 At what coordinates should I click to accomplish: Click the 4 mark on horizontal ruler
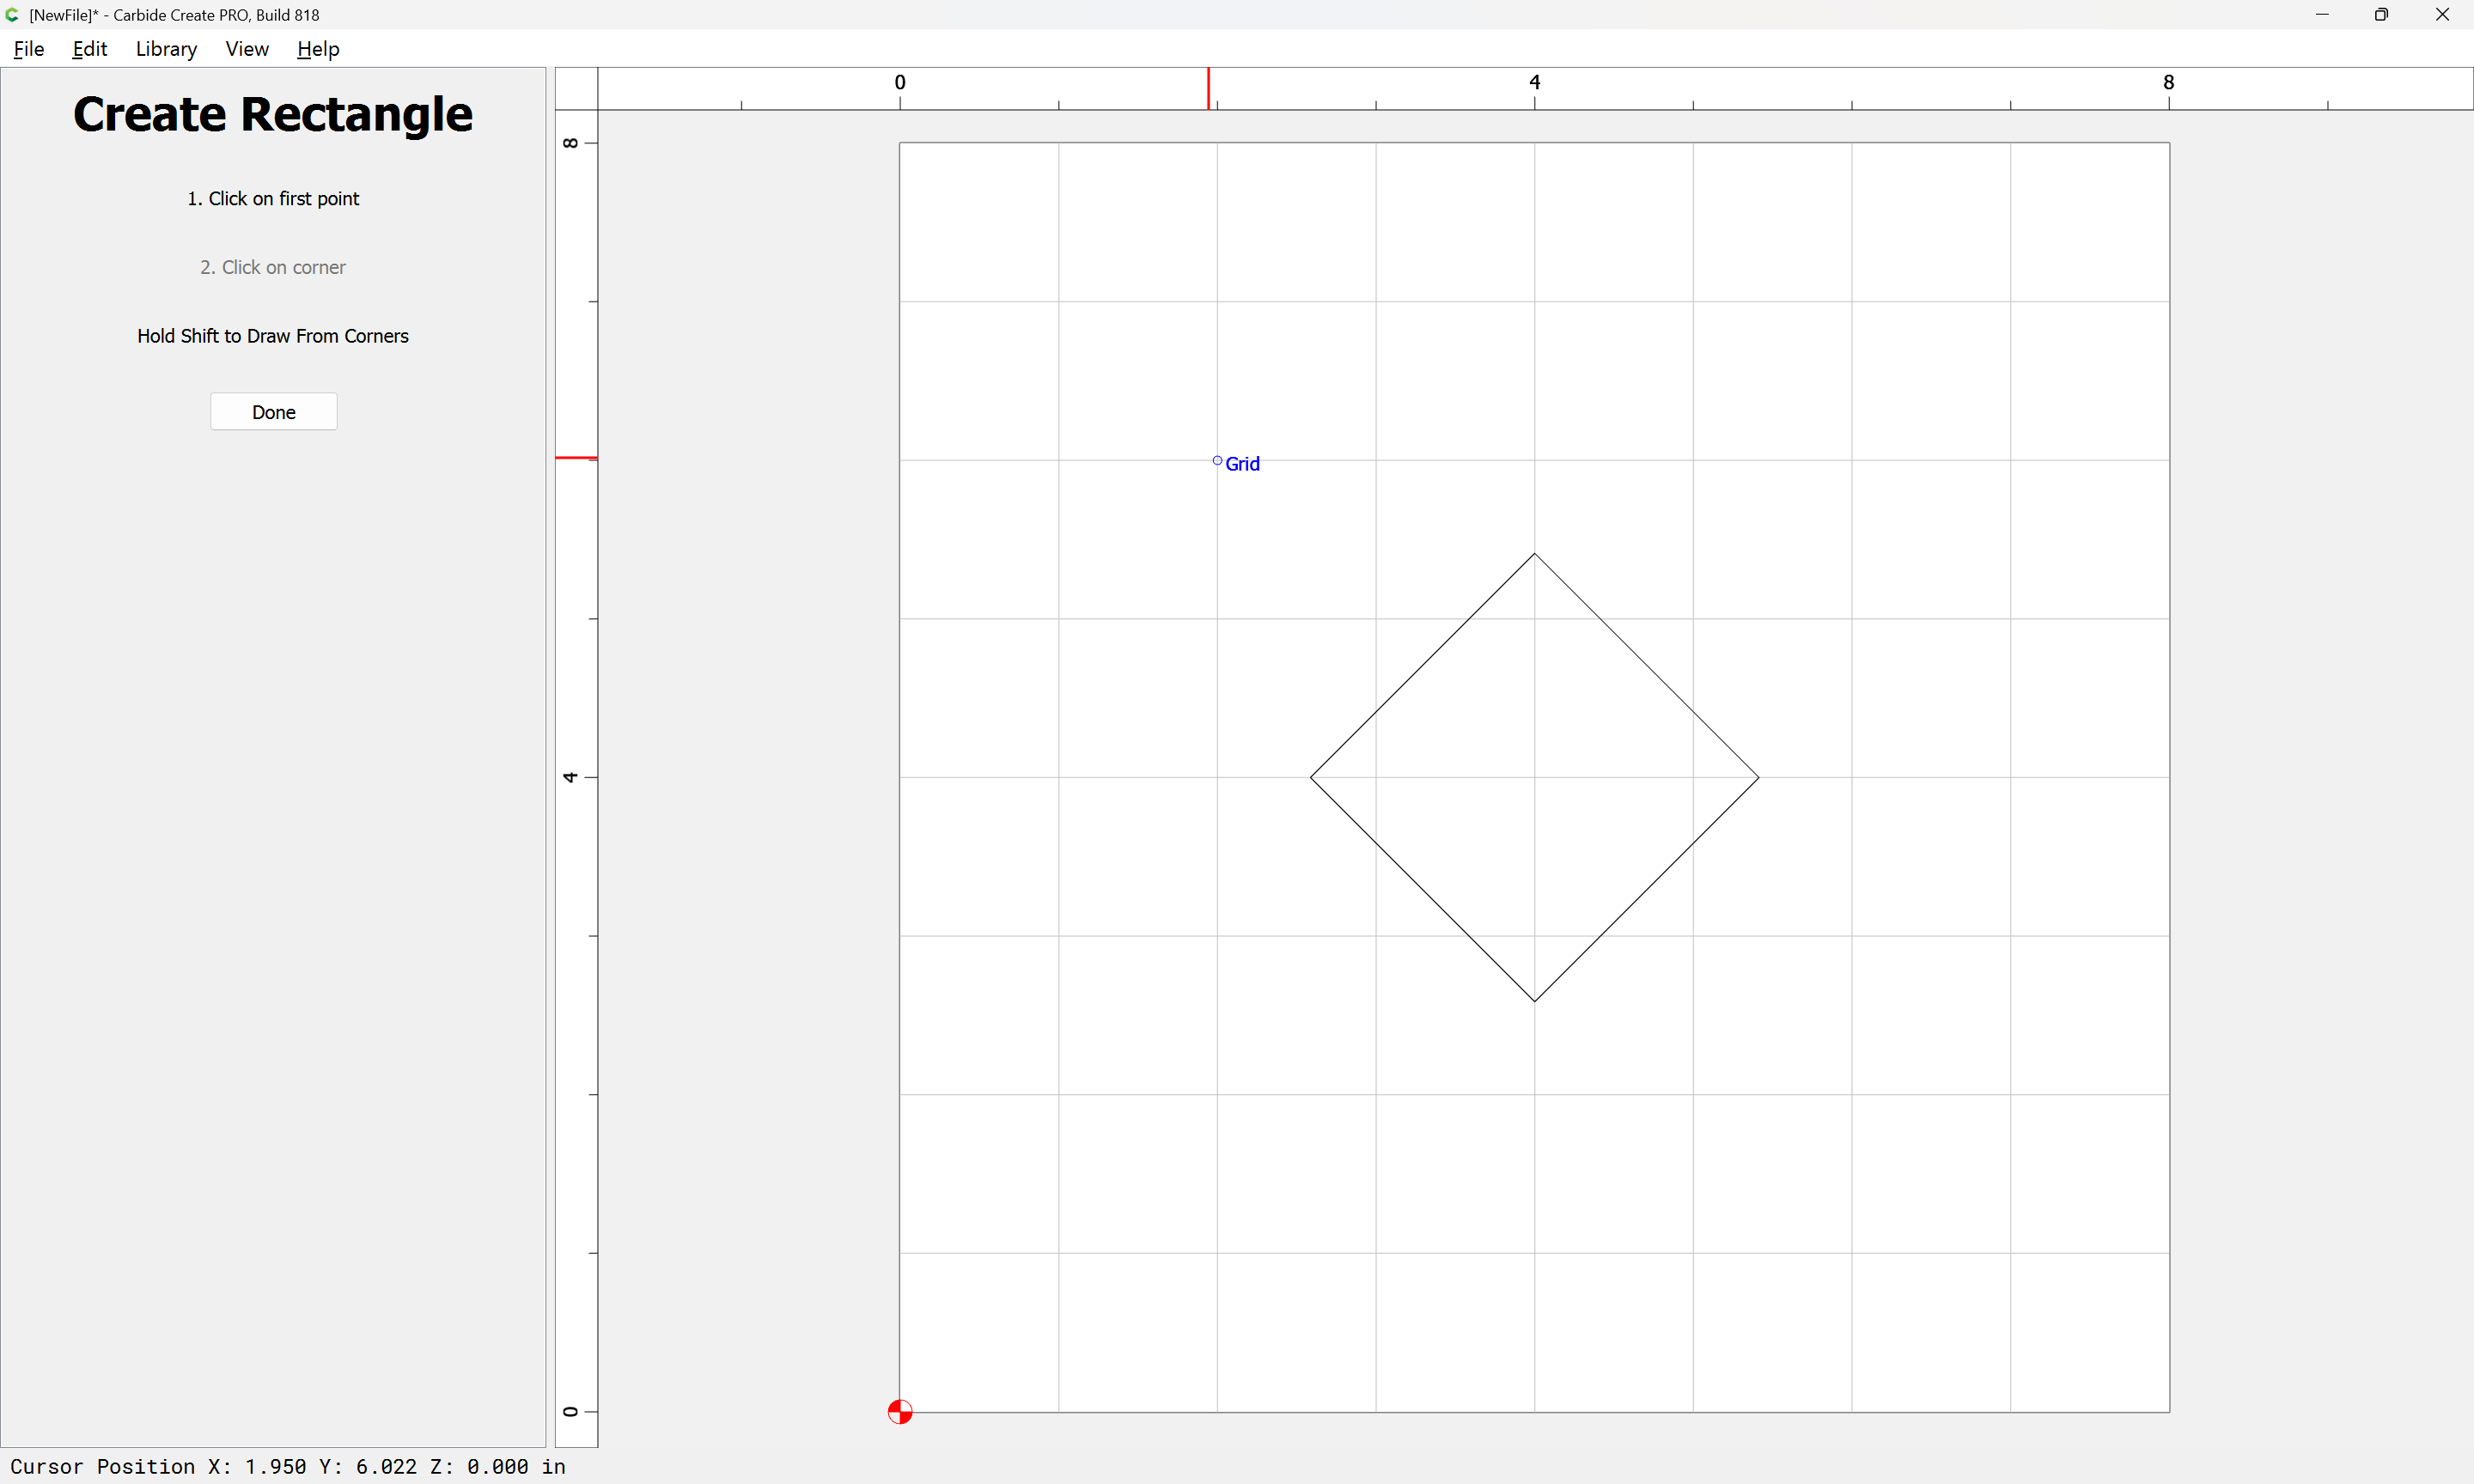tap(1534, 83)
